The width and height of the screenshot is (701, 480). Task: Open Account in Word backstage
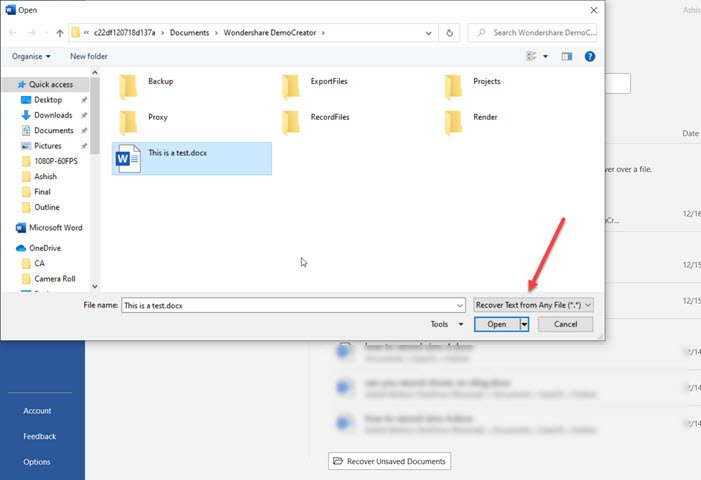37,411
